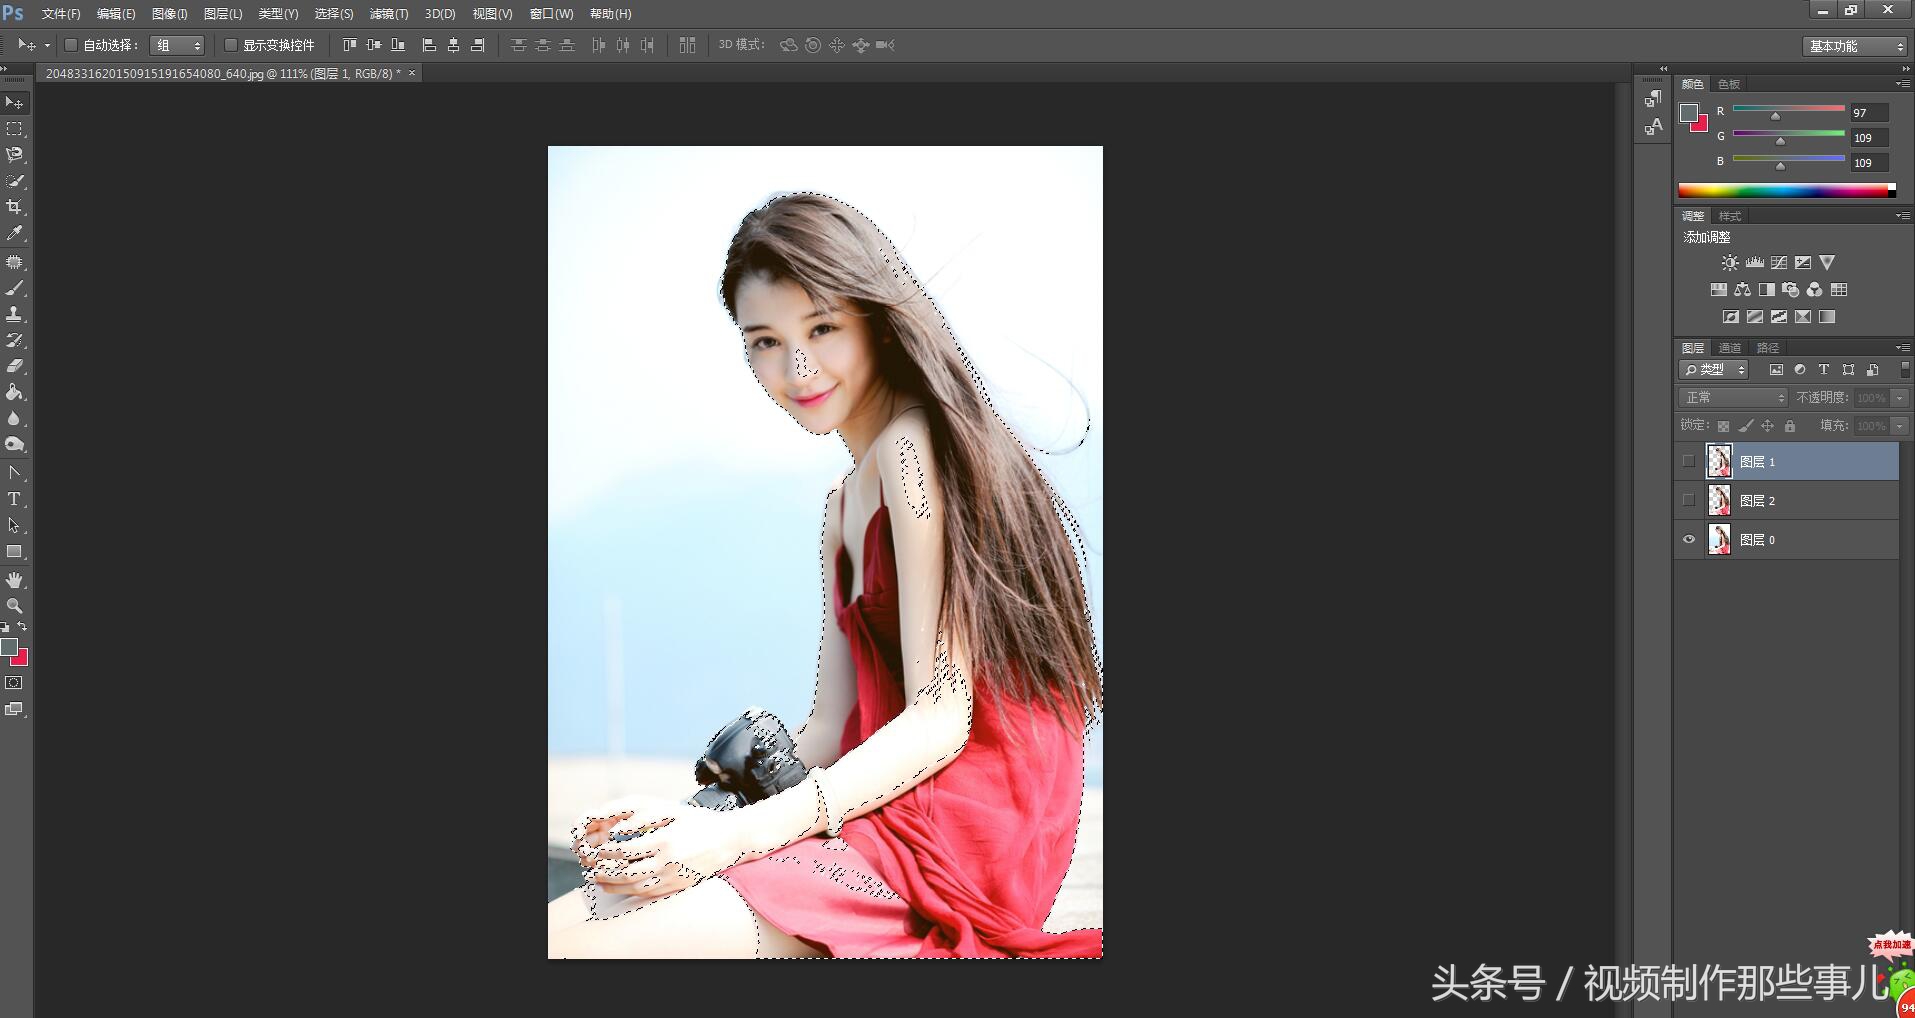Switch to the 通道 tab
Screen dimensions: 1915x1018
[1729, 348]
